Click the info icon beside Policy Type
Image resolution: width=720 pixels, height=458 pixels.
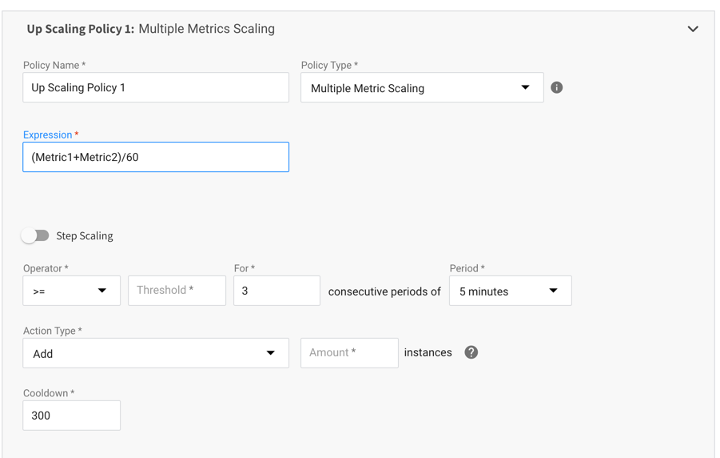pyautogui.click(x=557, y=88)
